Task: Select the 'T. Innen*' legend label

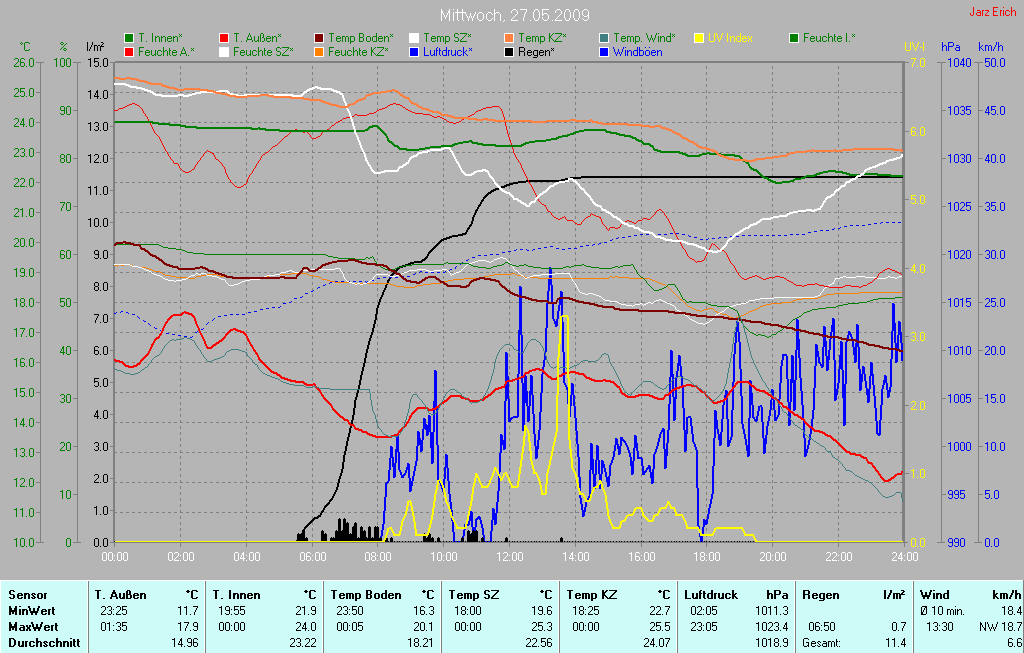Action: click(160, 39)
